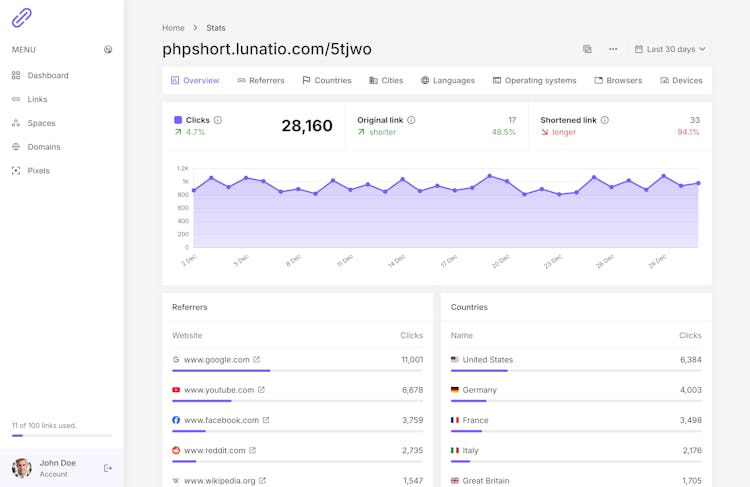Screen dimensions: 750x487
Task: Switch to the Referrers tab
Action: pyautogui.click(x=260, y=80)
